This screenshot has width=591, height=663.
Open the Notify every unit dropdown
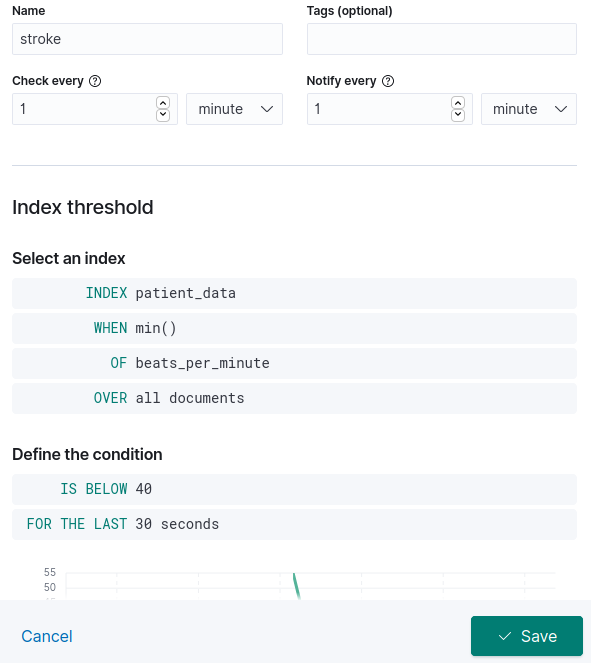(x=528, y=109)
